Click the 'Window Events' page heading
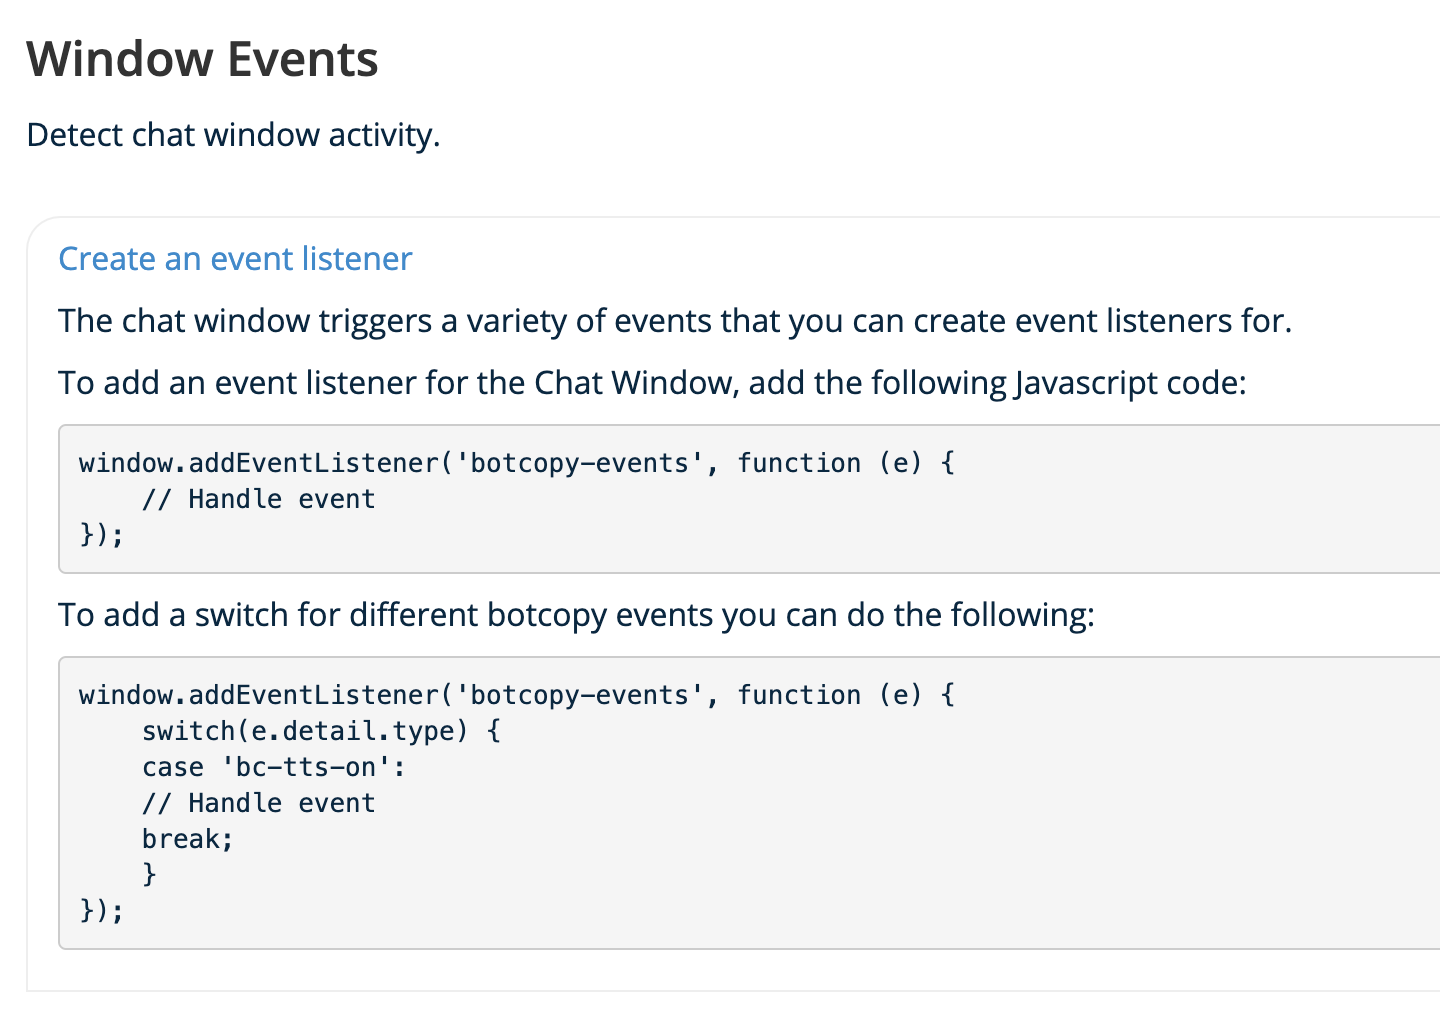1440x1010 pixels. tap(202, 59)
